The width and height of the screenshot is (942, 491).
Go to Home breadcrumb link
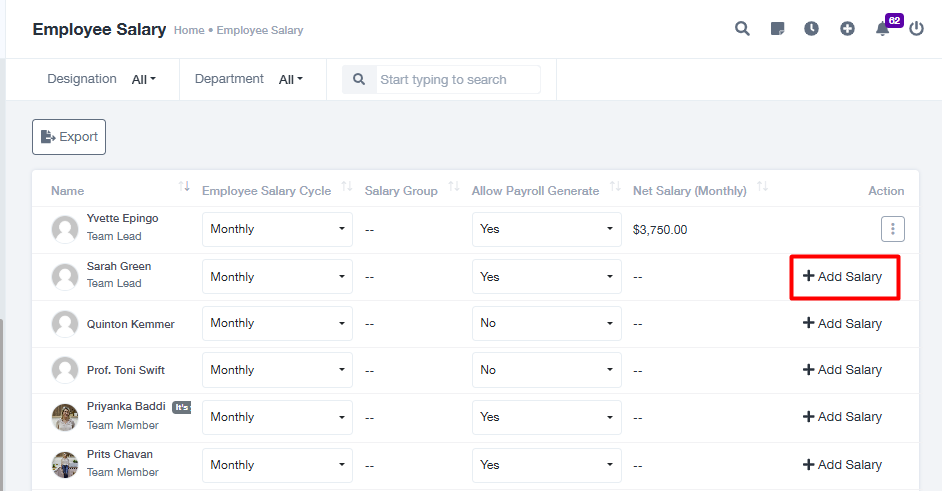point(189,30)
